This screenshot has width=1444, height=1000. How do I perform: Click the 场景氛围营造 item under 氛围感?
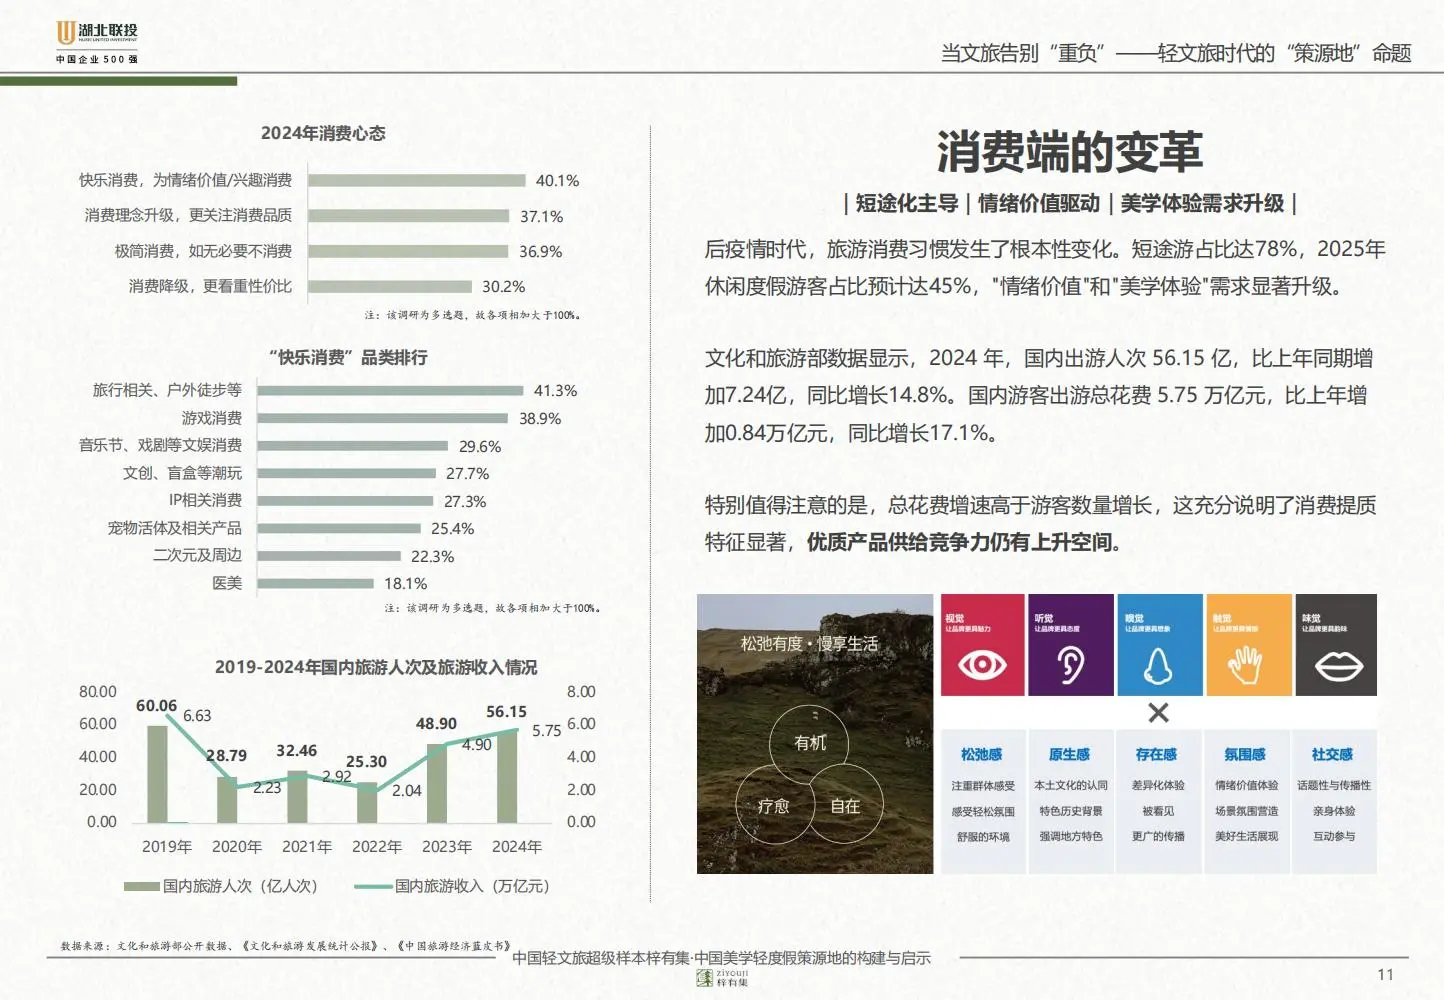pyautogui.click(x=1246, y=811)
